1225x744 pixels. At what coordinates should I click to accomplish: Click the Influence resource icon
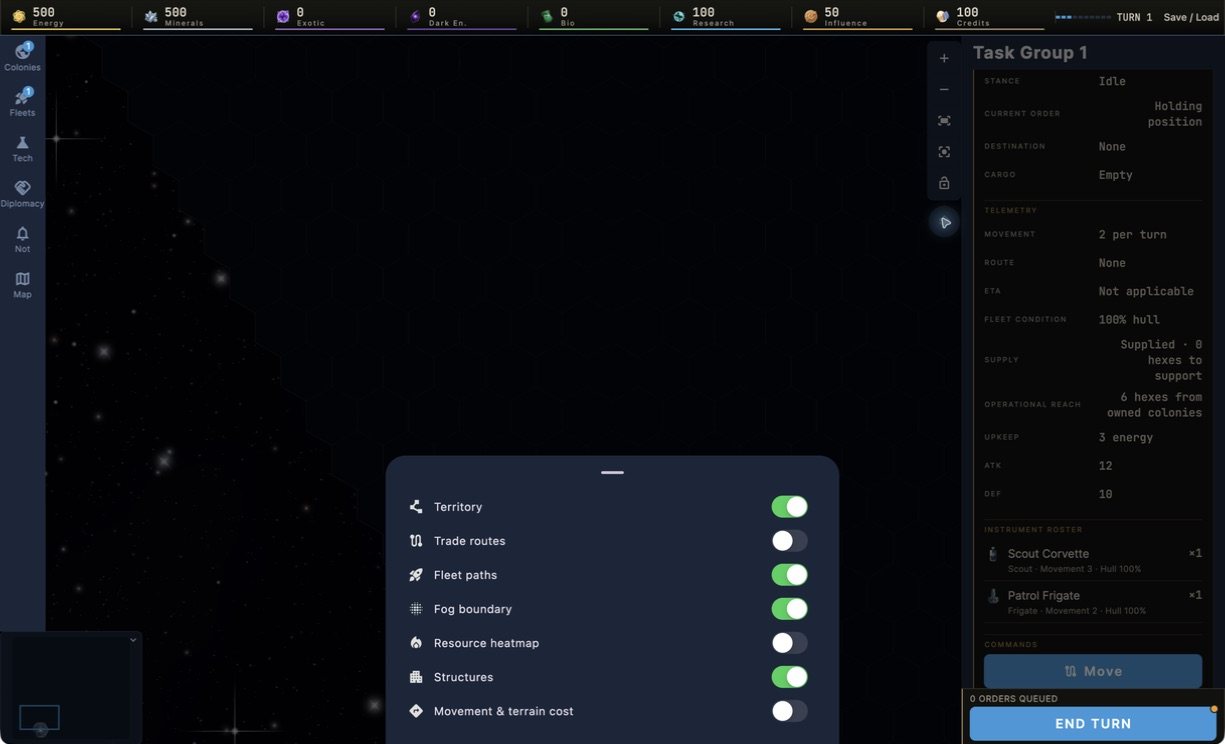(x=811, y=16)
